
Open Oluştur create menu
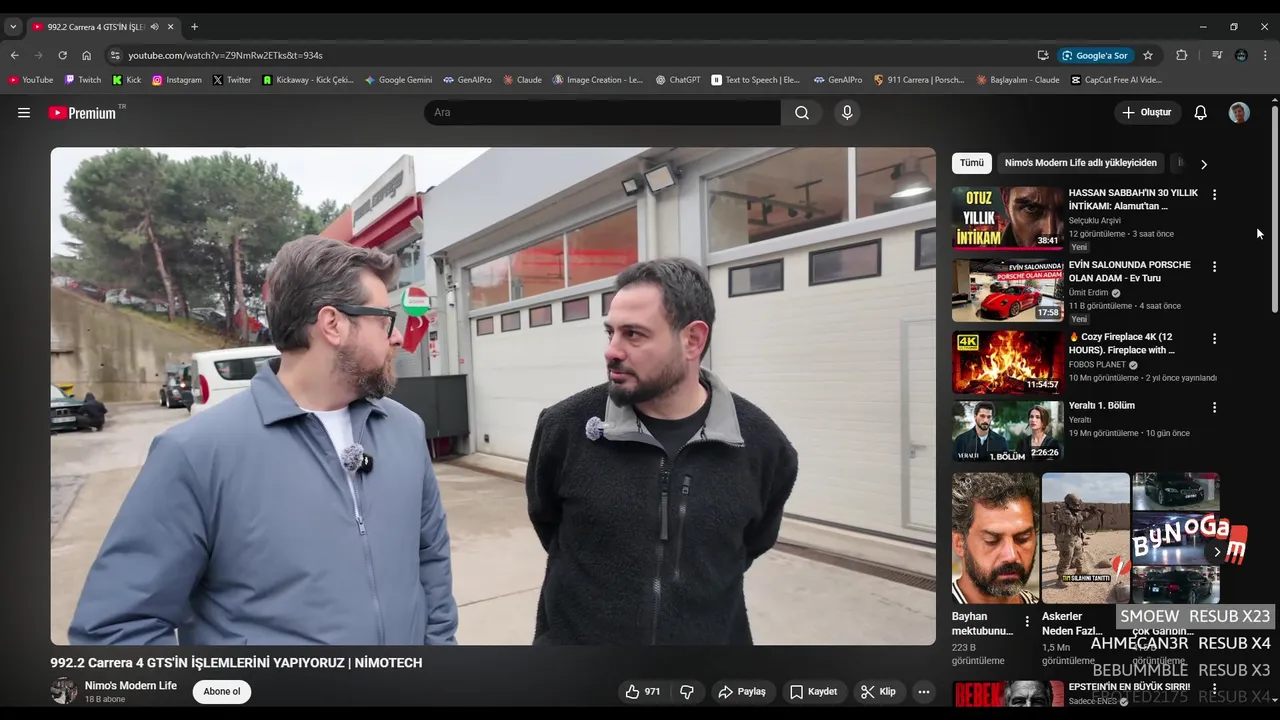coord(1147,113)
